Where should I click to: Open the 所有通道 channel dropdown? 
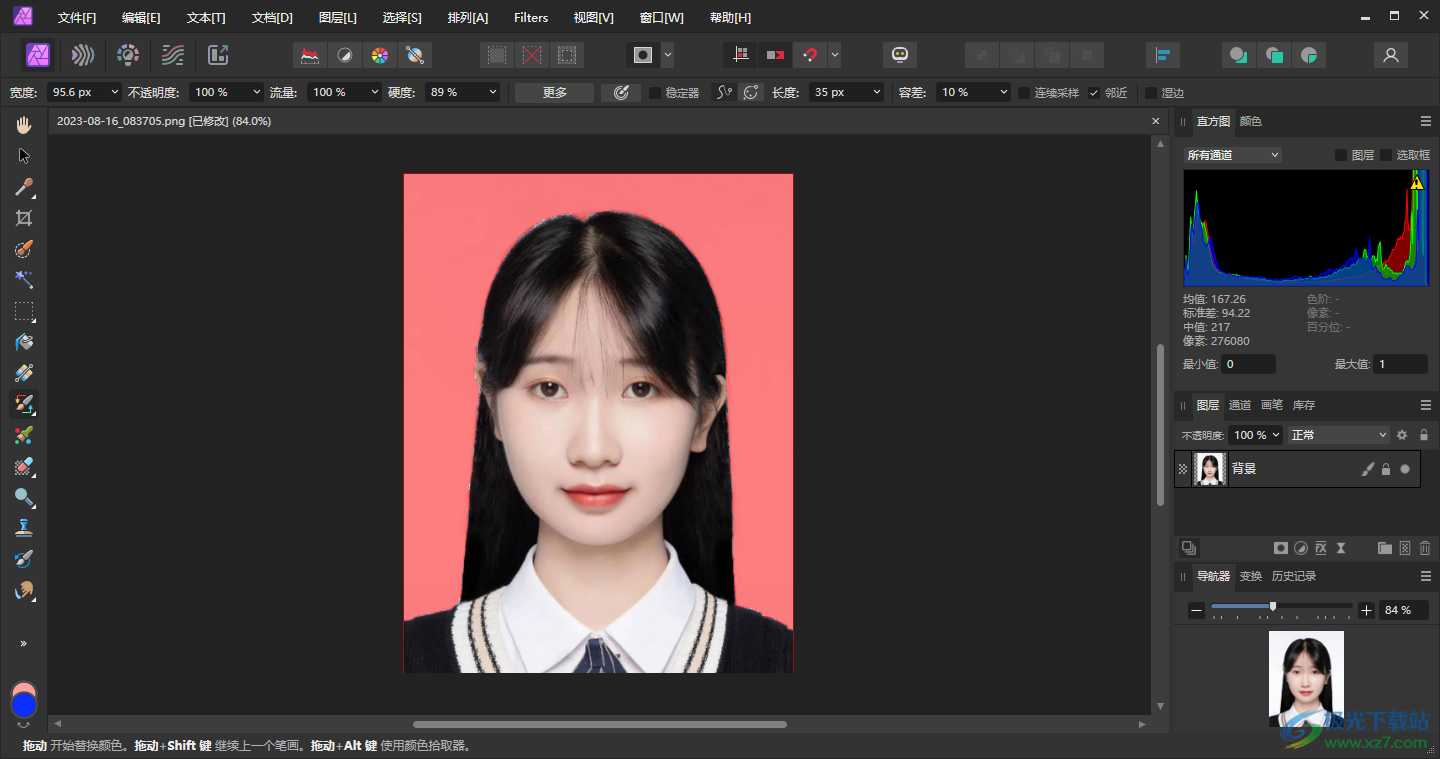pyautogui.click(x=1232, y=155)
